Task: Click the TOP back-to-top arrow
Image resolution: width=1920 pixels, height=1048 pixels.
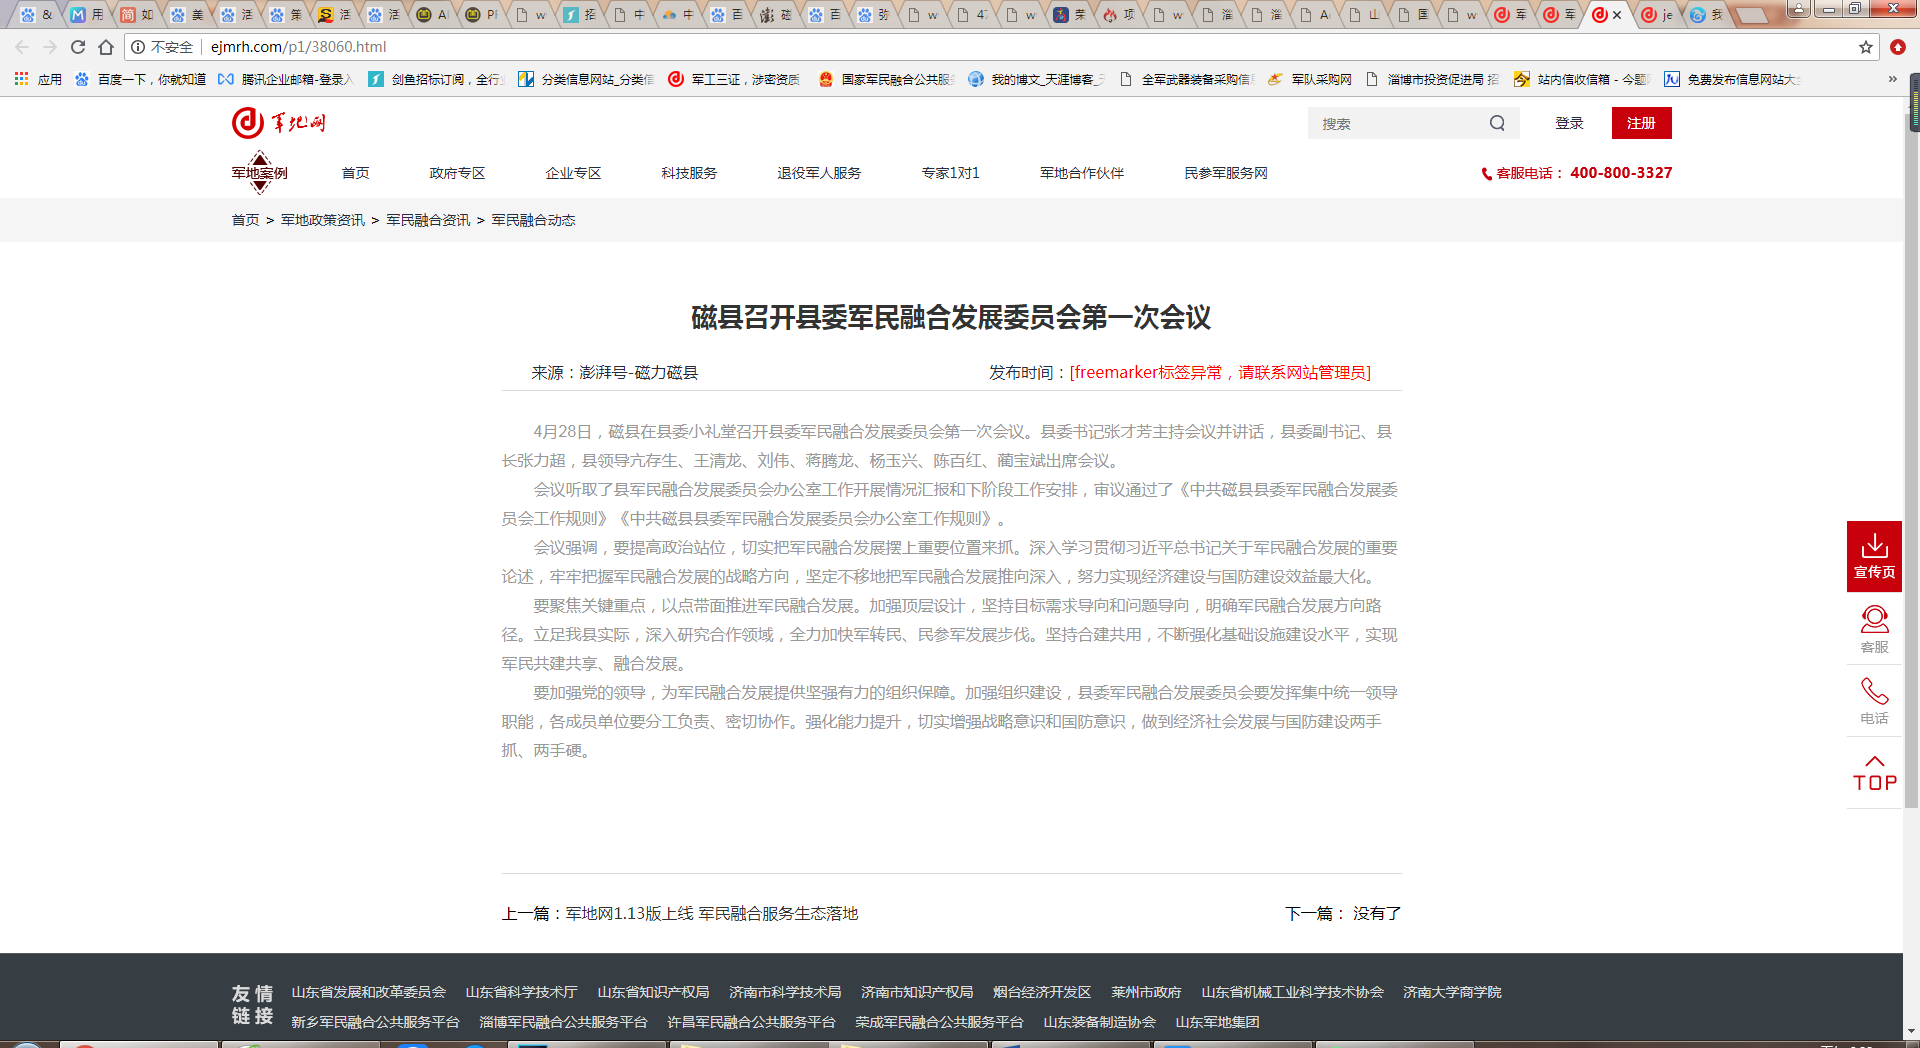Action: click(1874, 773)
